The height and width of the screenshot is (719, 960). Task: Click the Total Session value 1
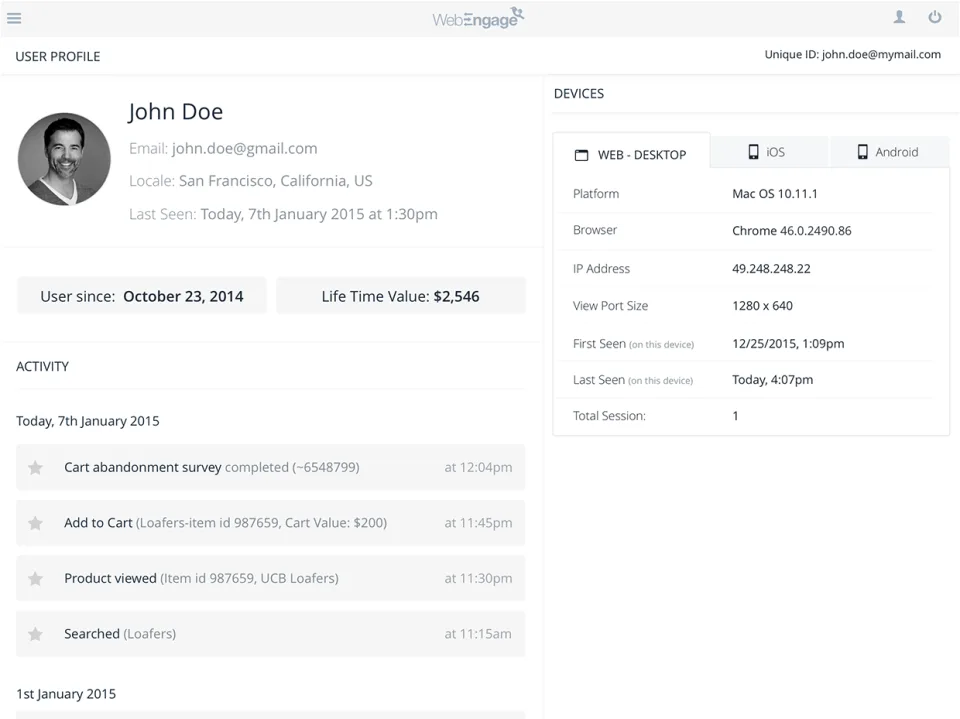point(735,416)
